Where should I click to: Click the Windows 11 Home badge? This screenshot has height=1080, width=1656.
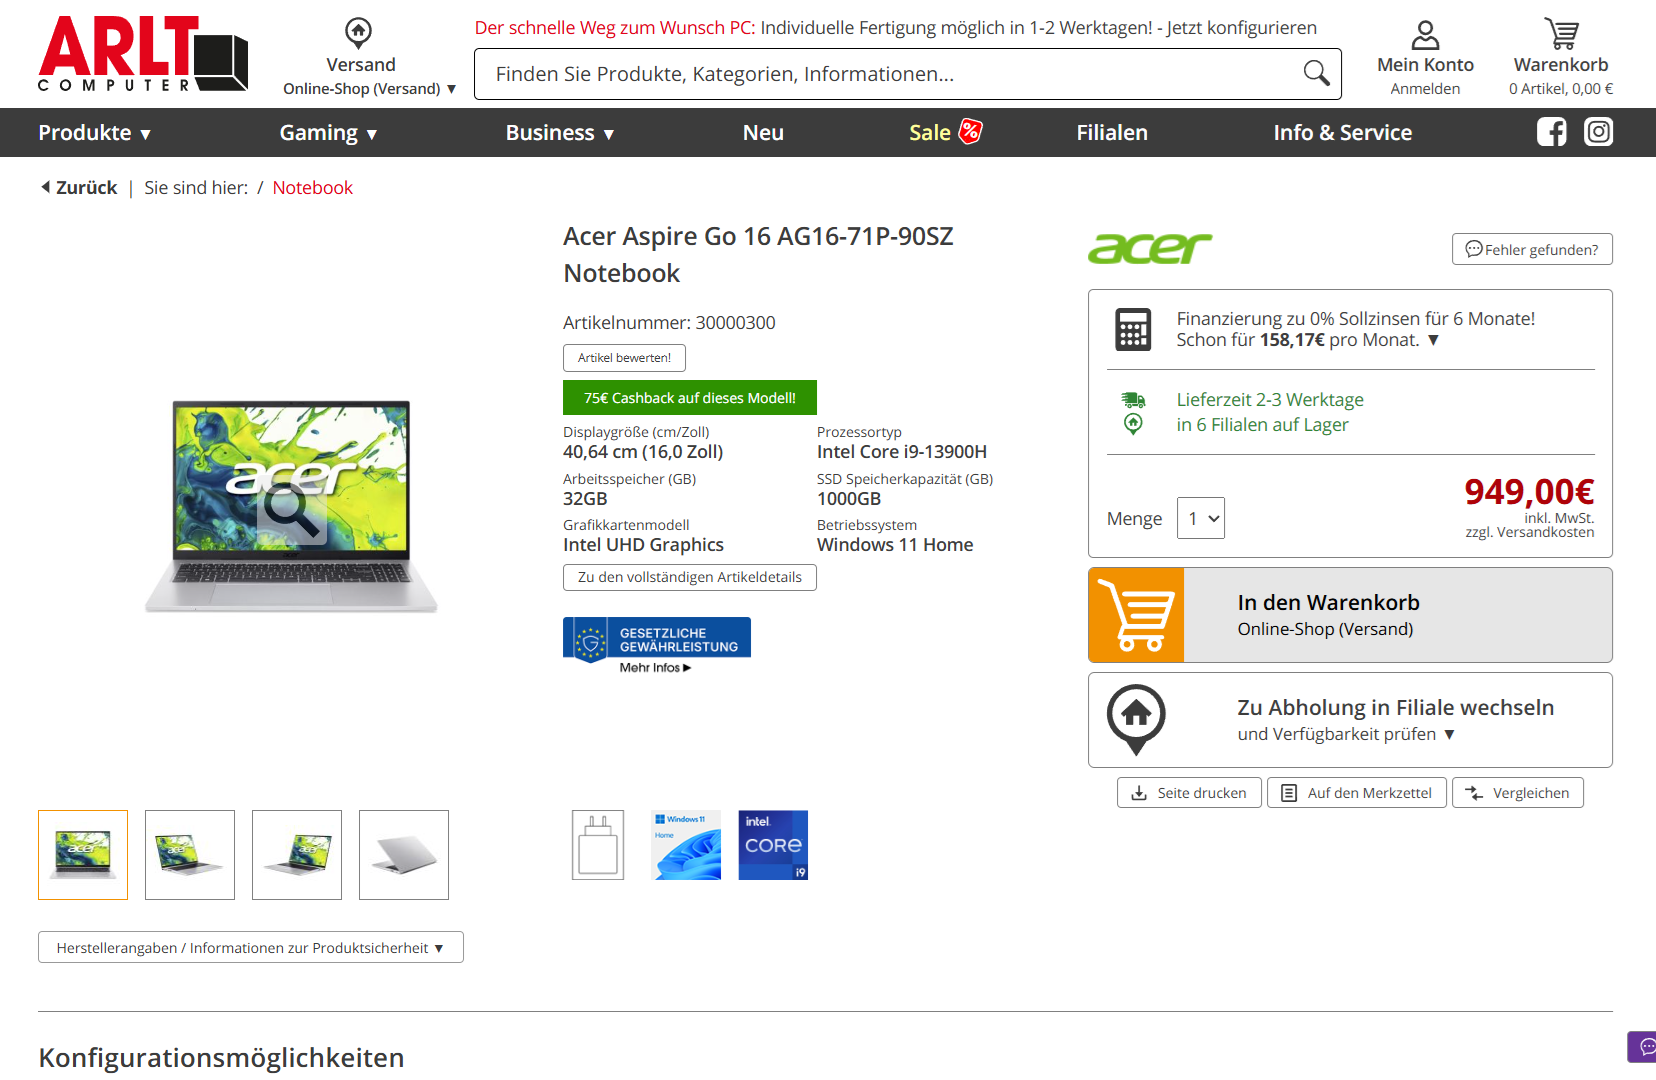(686, 845)
